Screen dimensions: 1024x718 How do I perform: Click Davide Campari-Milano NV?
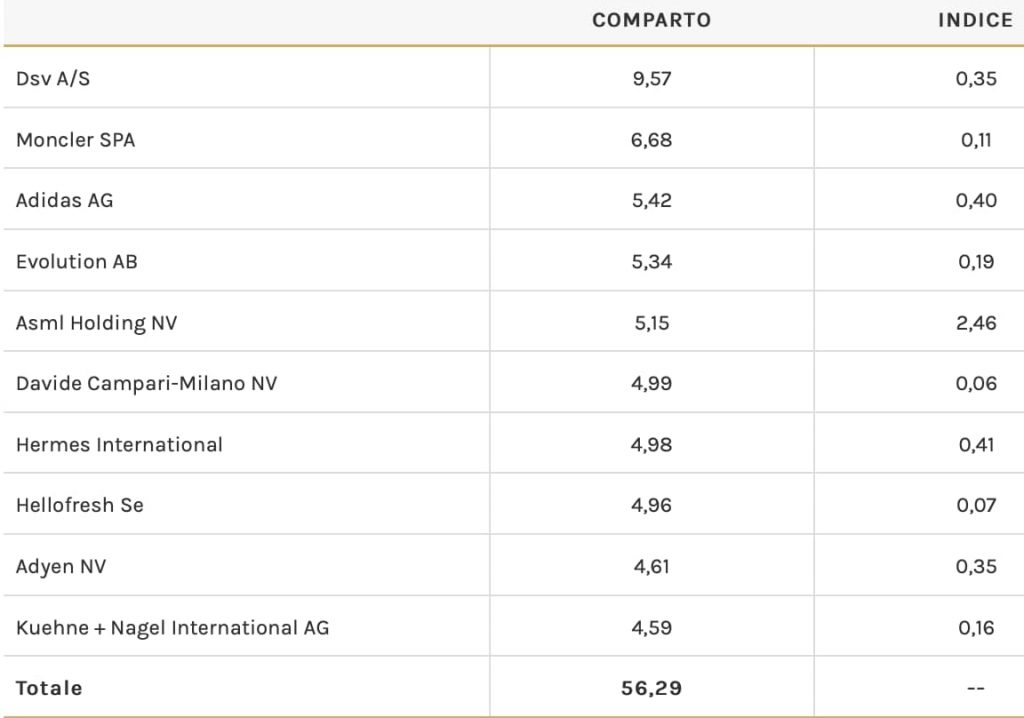click(146, 383)
